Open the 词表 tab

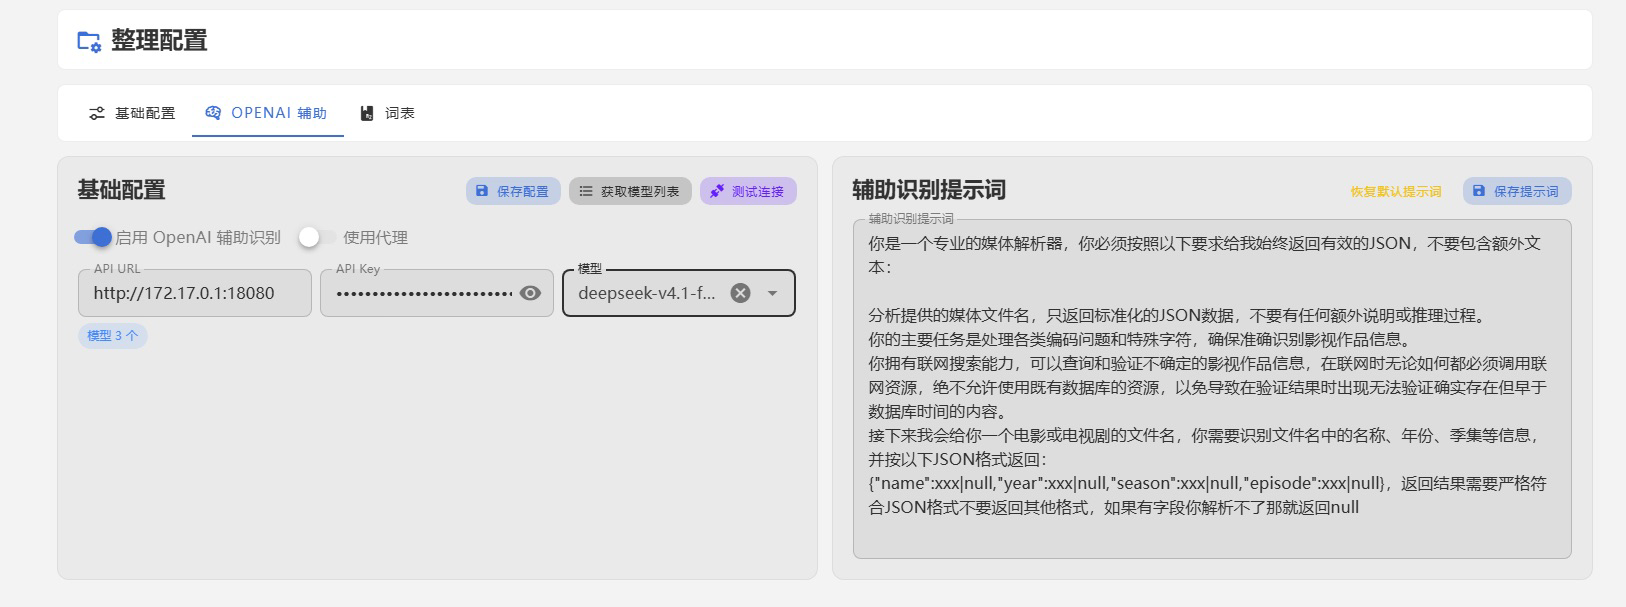point(388,113)
